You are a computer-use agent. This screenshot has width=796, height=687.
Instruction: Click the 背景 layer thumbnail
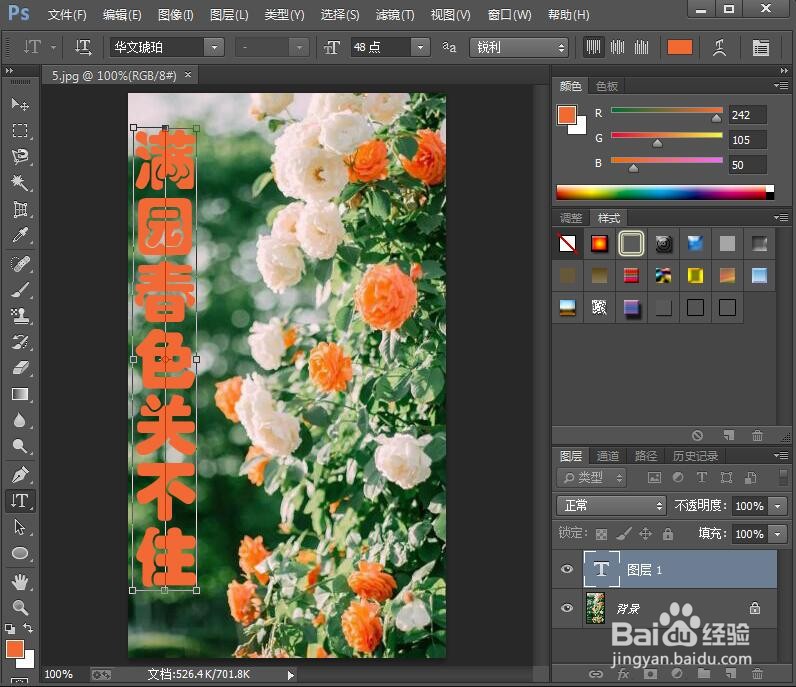(x=595, y=608)
